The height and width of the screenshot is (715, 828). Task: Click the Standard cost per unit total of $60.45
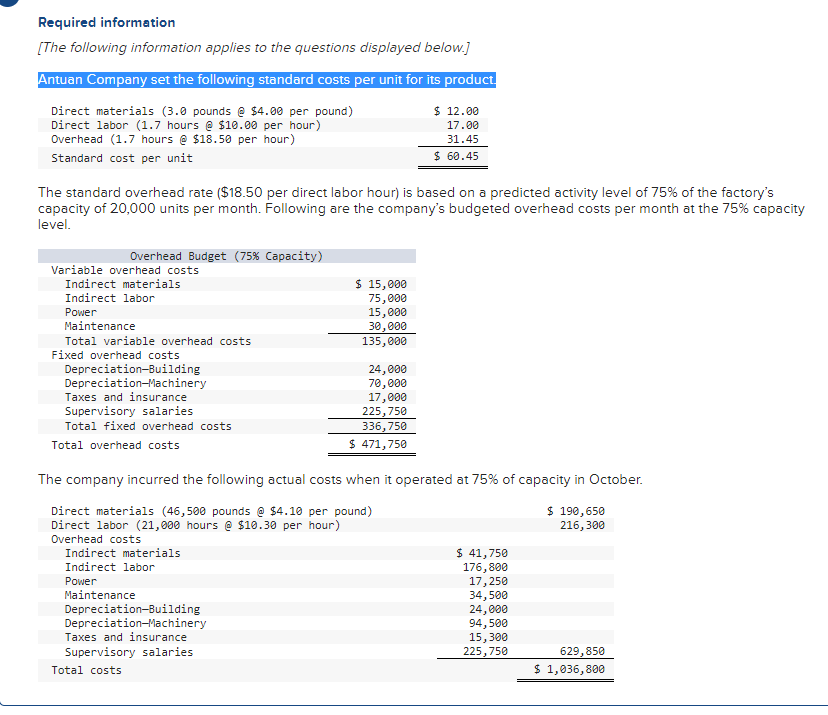pos(458,157)
